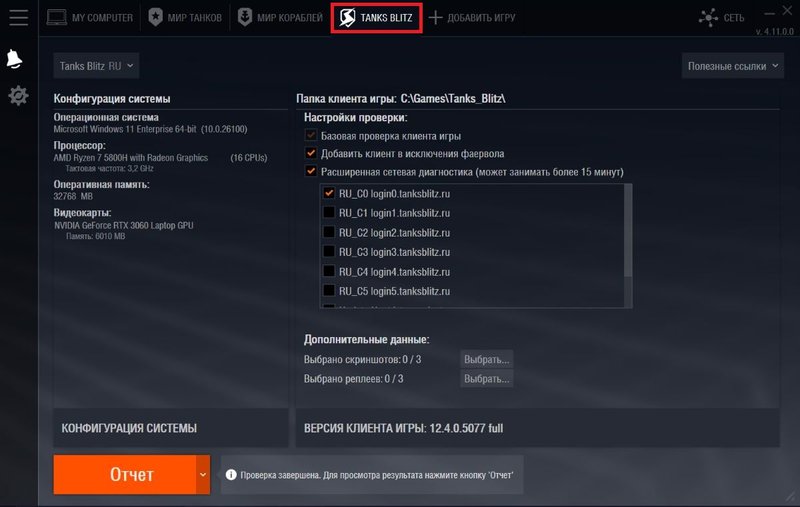Viewport: 800px width, 507px height.
Task: Click Выбрать button for replays
Action: 486,379
